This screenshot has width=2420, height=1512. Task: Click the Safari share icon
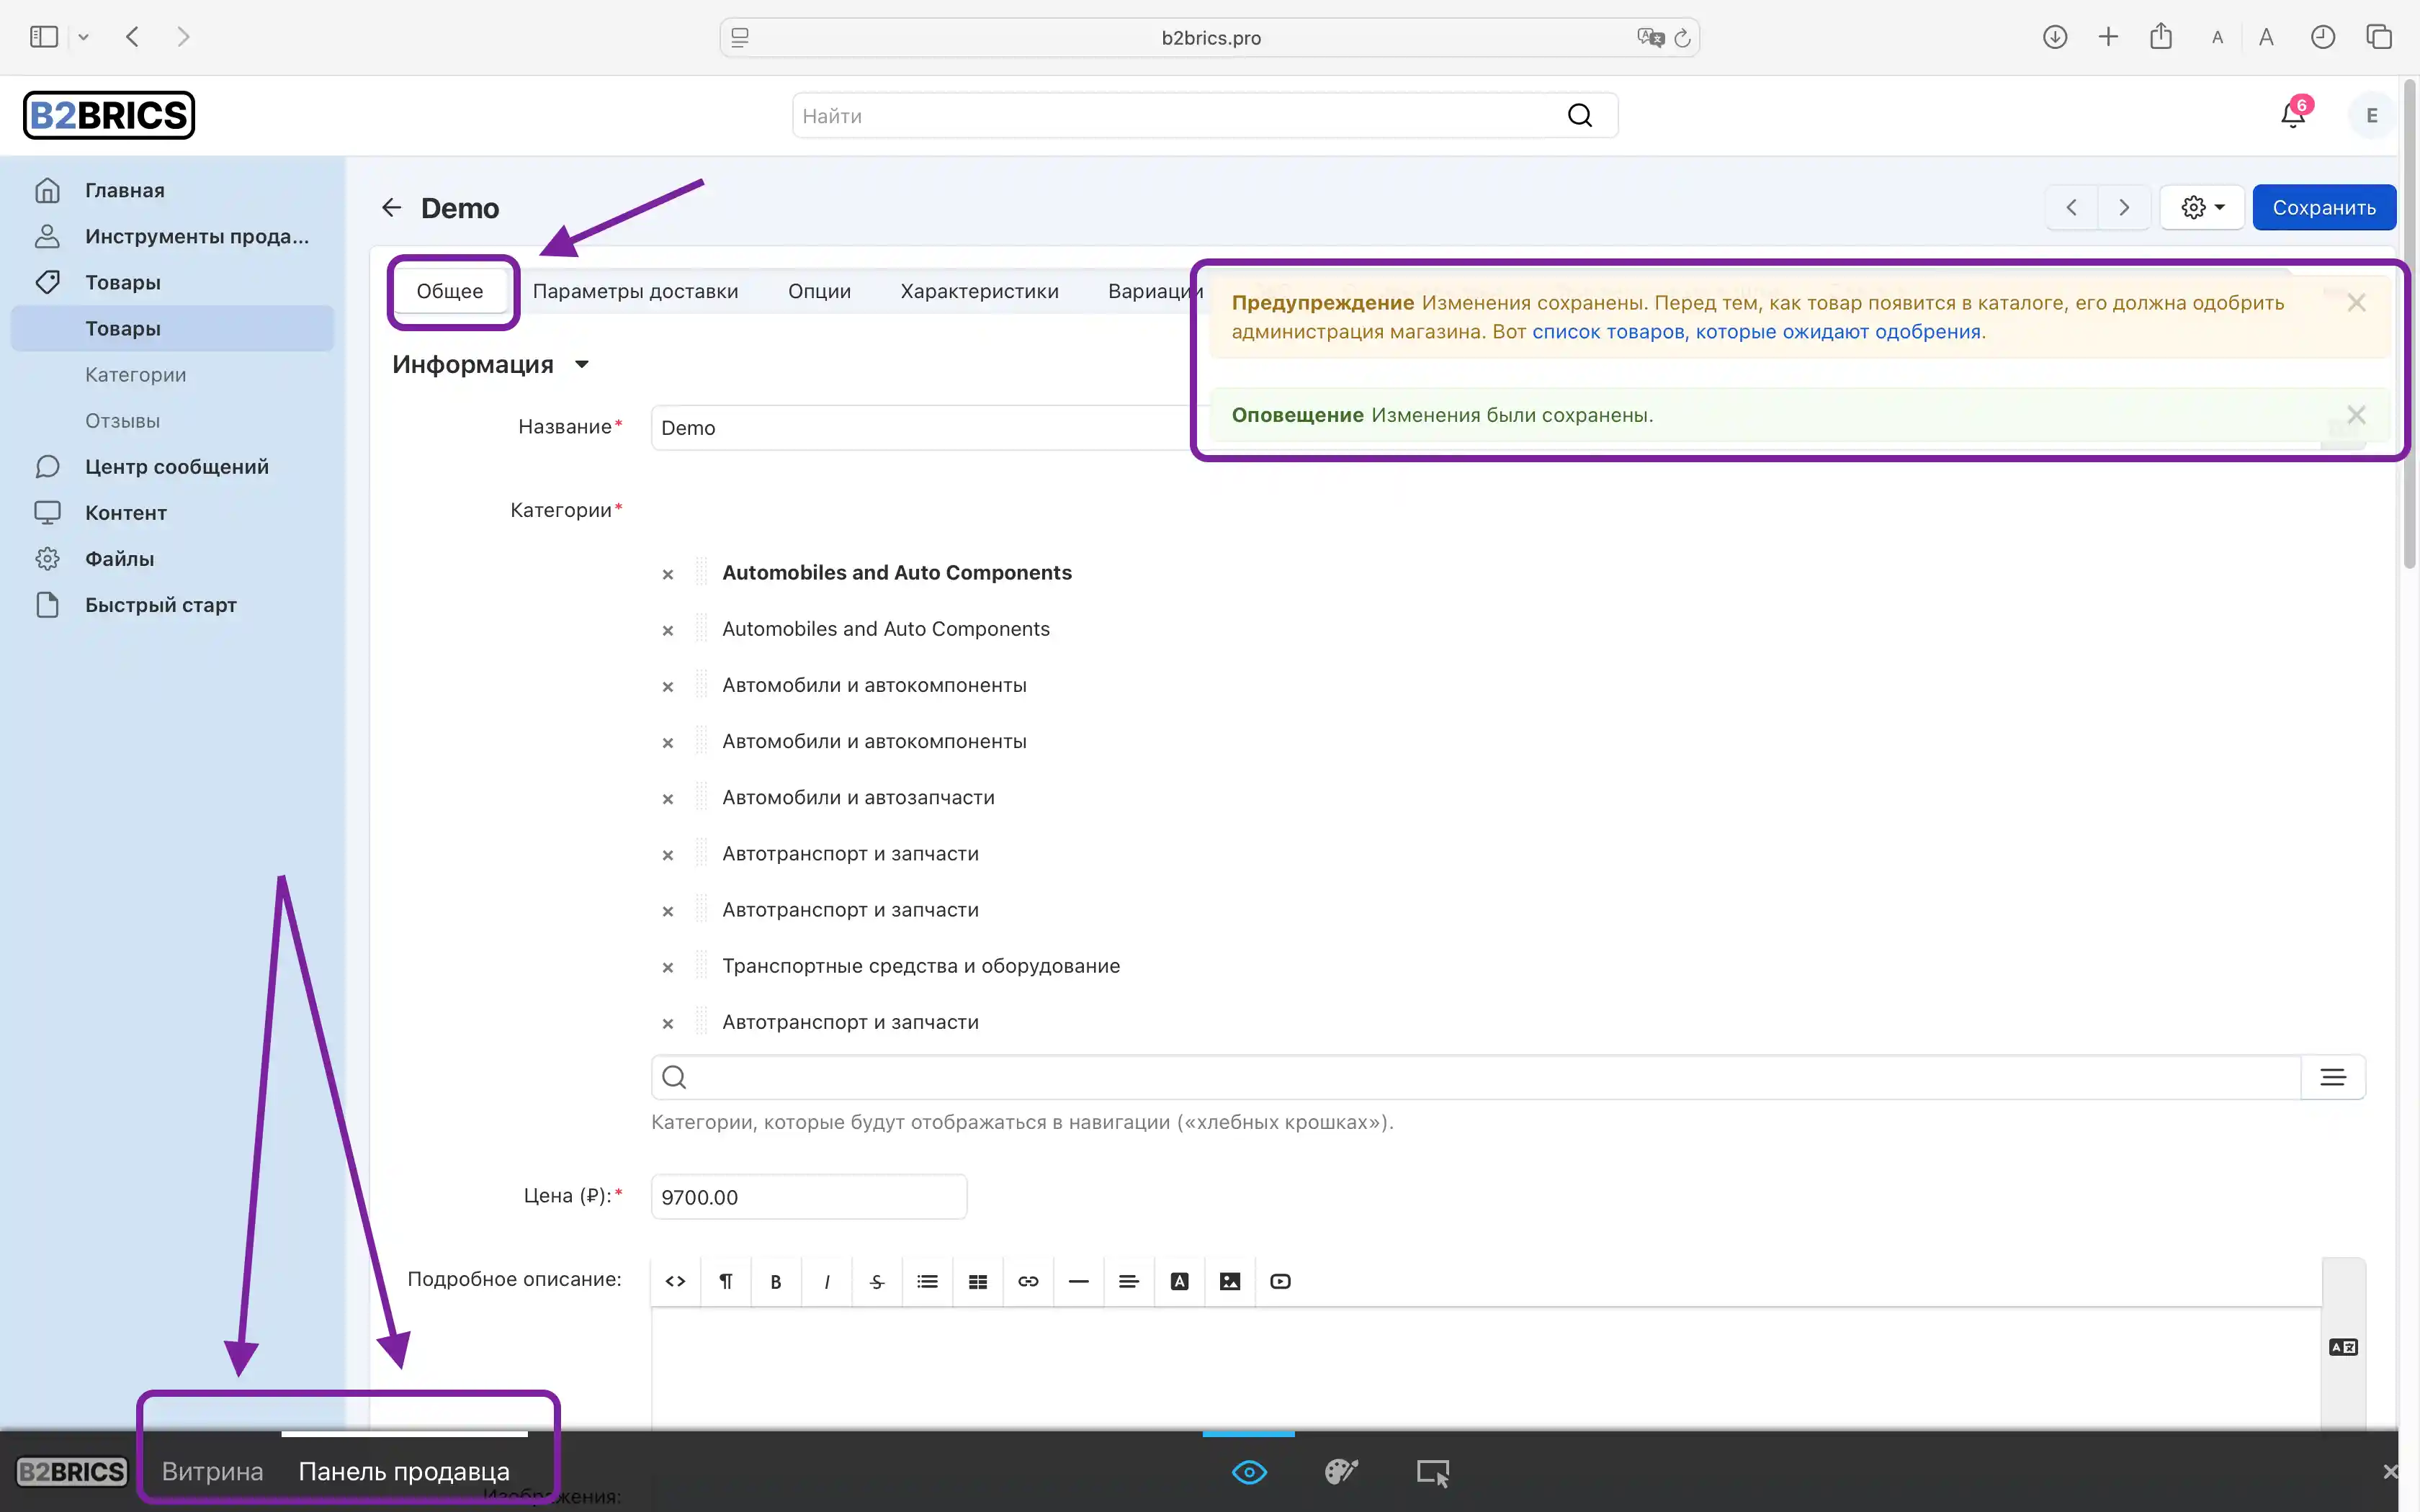pyautogui.click(x=2161, y=36)
